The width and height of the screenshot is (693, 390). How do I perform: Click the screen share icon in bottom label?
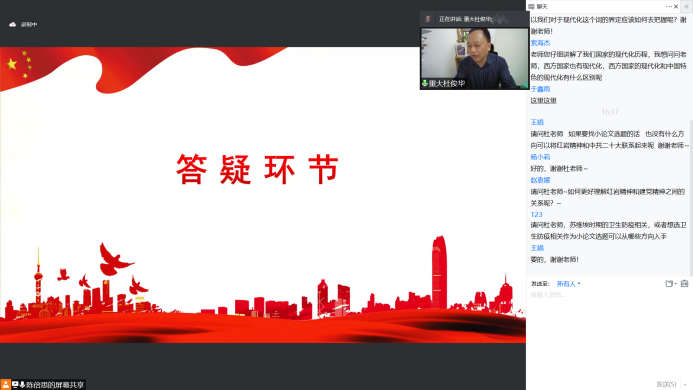[x=15, y=385]
